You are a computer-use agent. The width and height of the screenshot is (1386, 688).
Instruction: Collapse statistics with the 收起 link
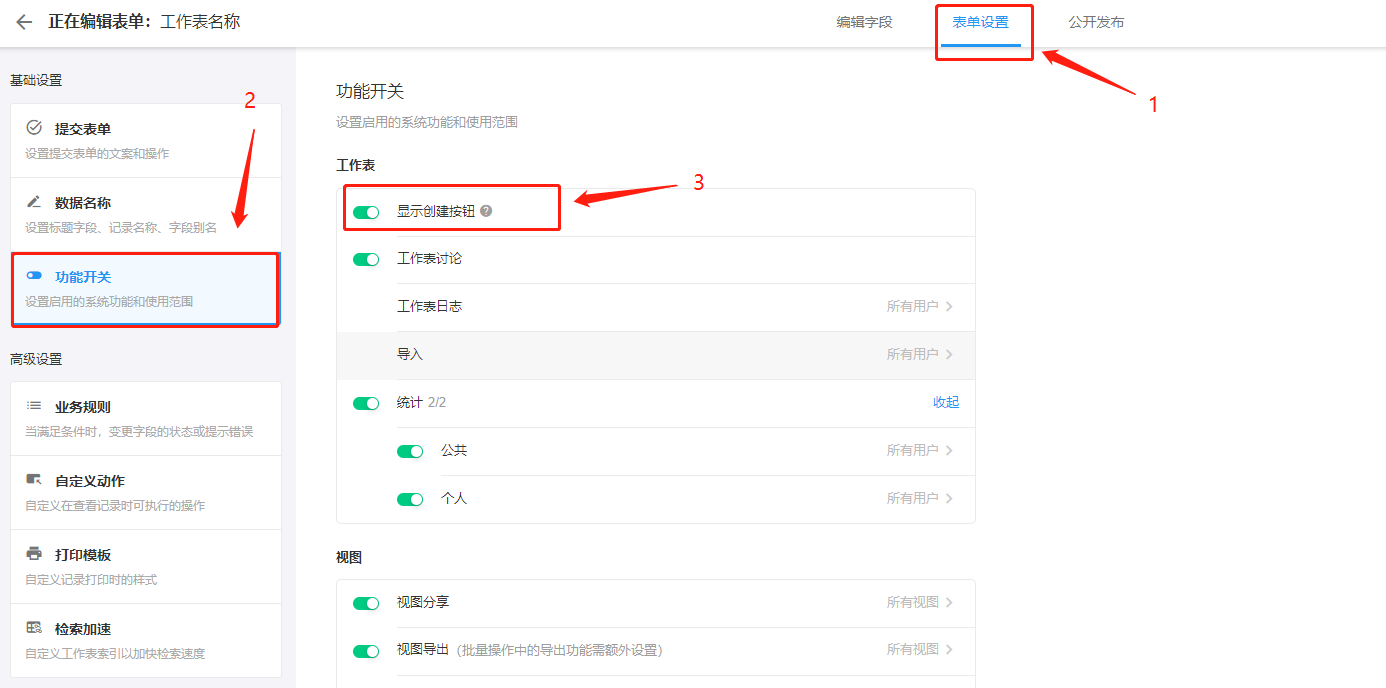(x=946, y=402)
